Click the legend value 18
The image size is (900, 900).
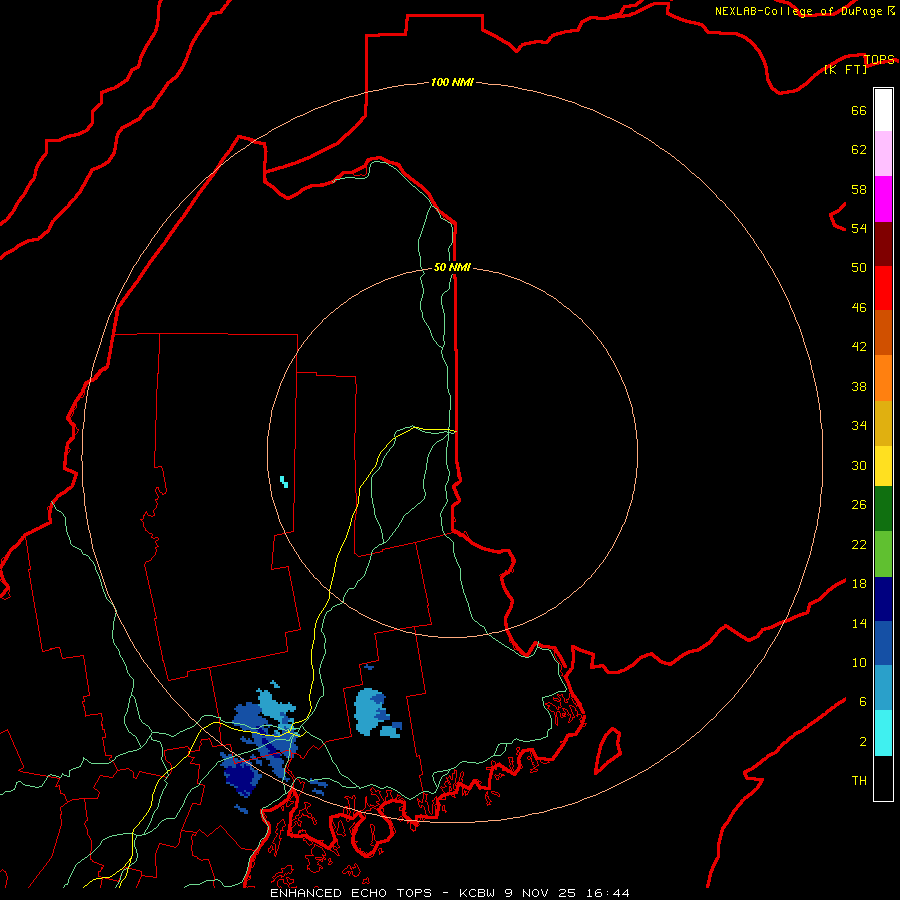pos(859,584)
